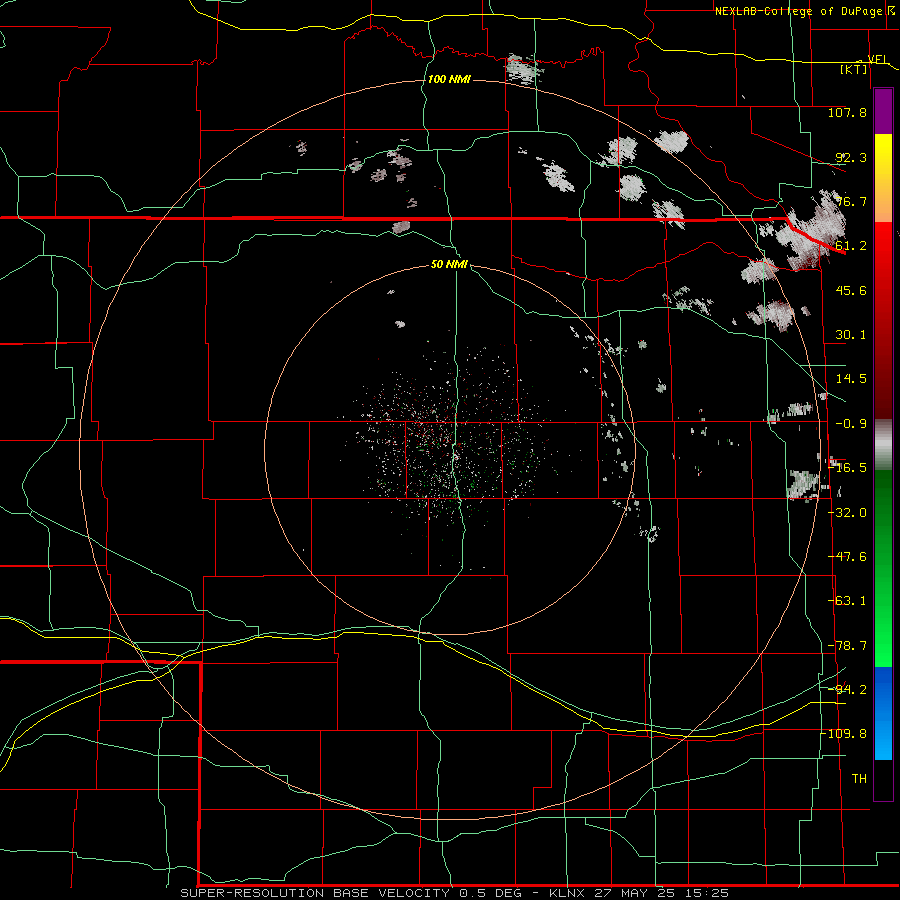Select the 30.1 scale value
This screenshot has width=900, height=900.
tap(851, 335)
